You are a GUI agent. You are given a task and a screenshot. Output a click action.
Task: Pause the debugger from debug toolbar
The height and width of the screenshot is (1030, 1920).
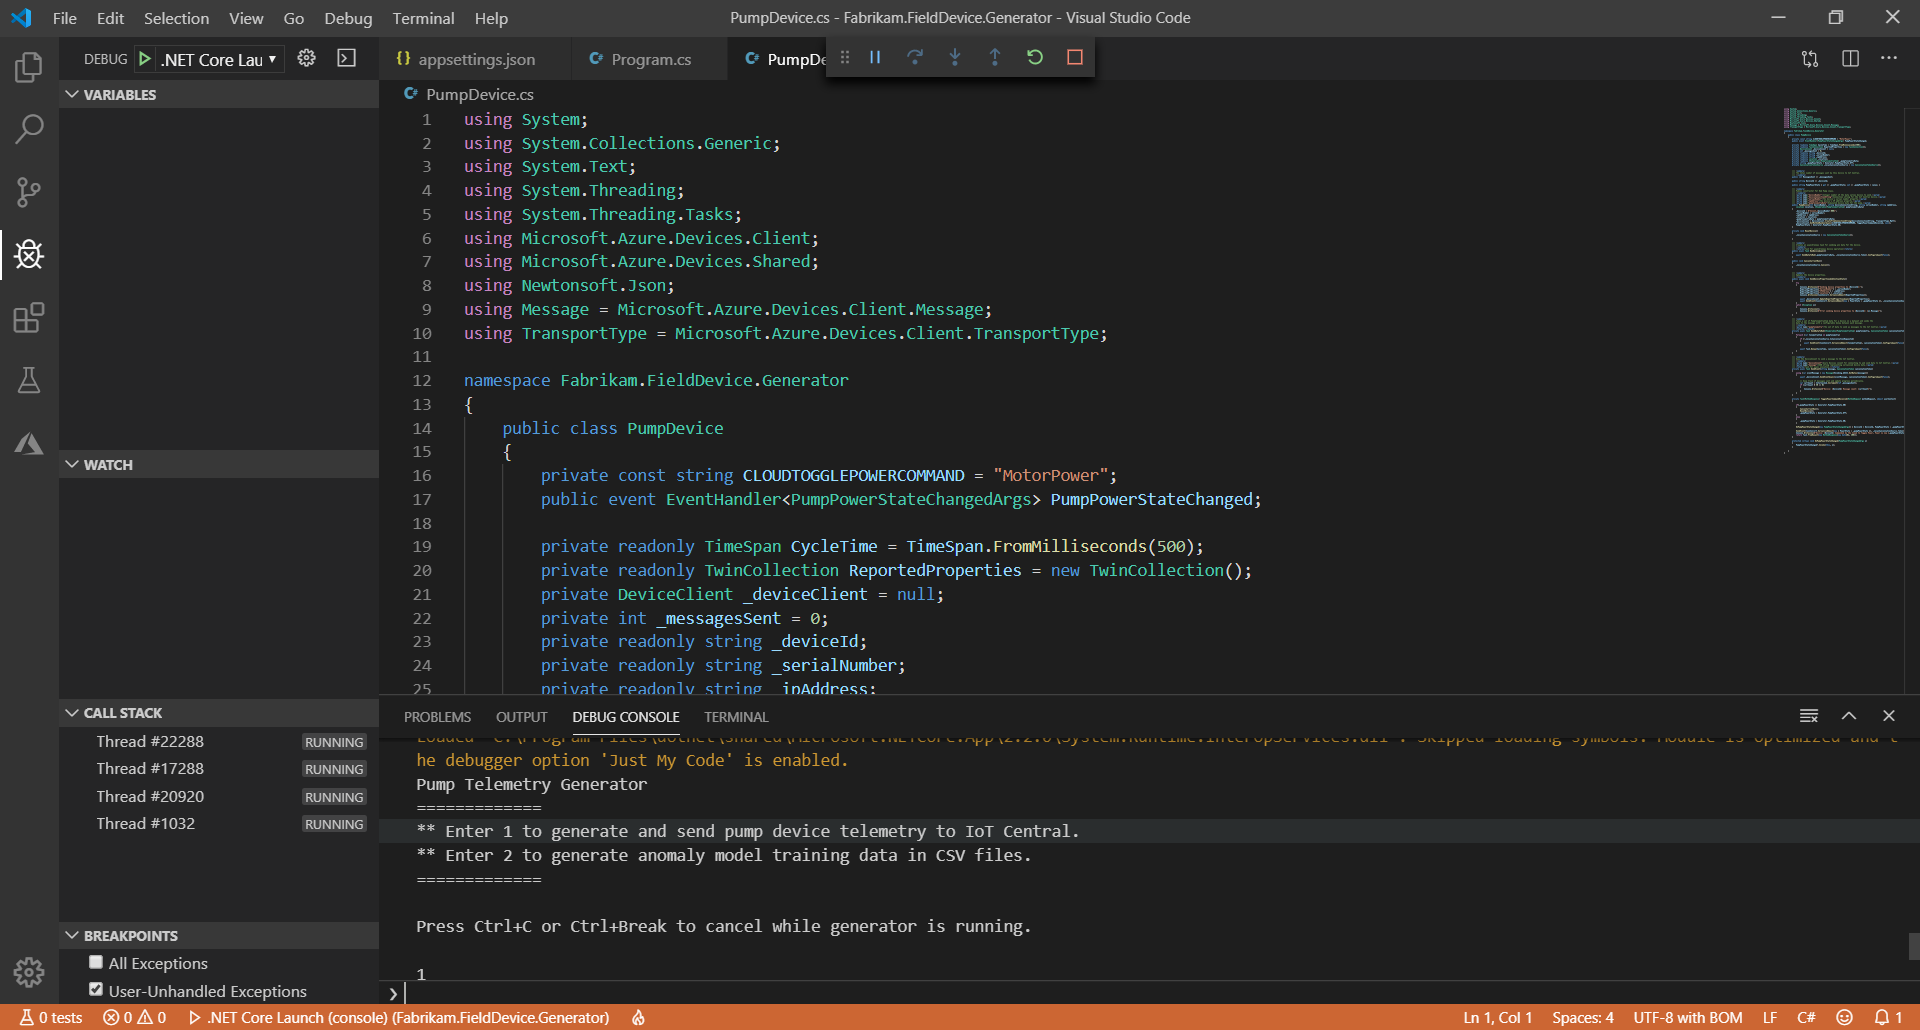[x=875, y=58]
